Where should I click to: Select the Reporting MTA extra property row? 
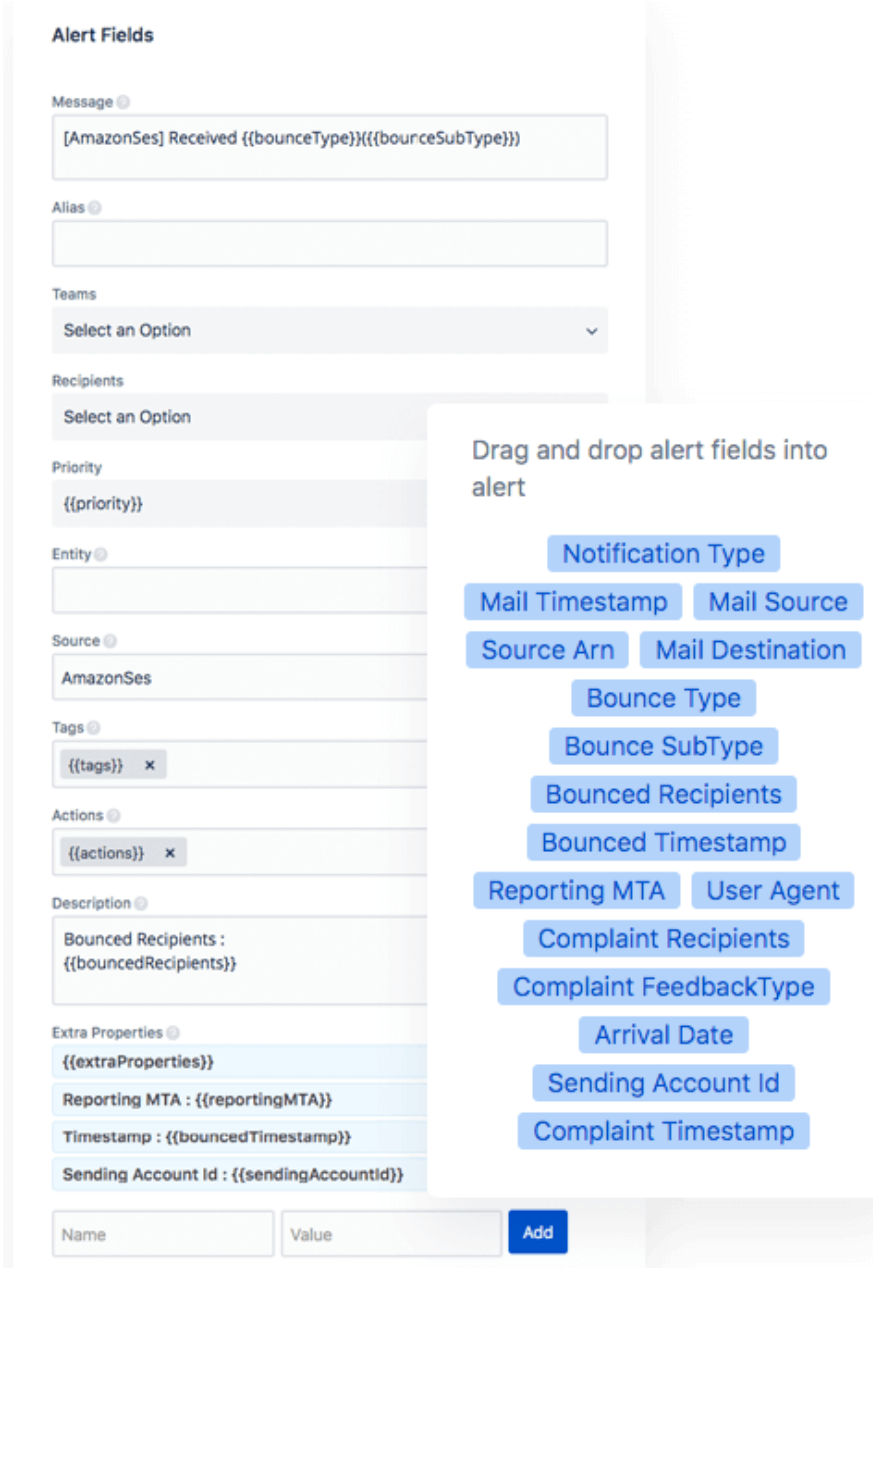click(240, 1100)
